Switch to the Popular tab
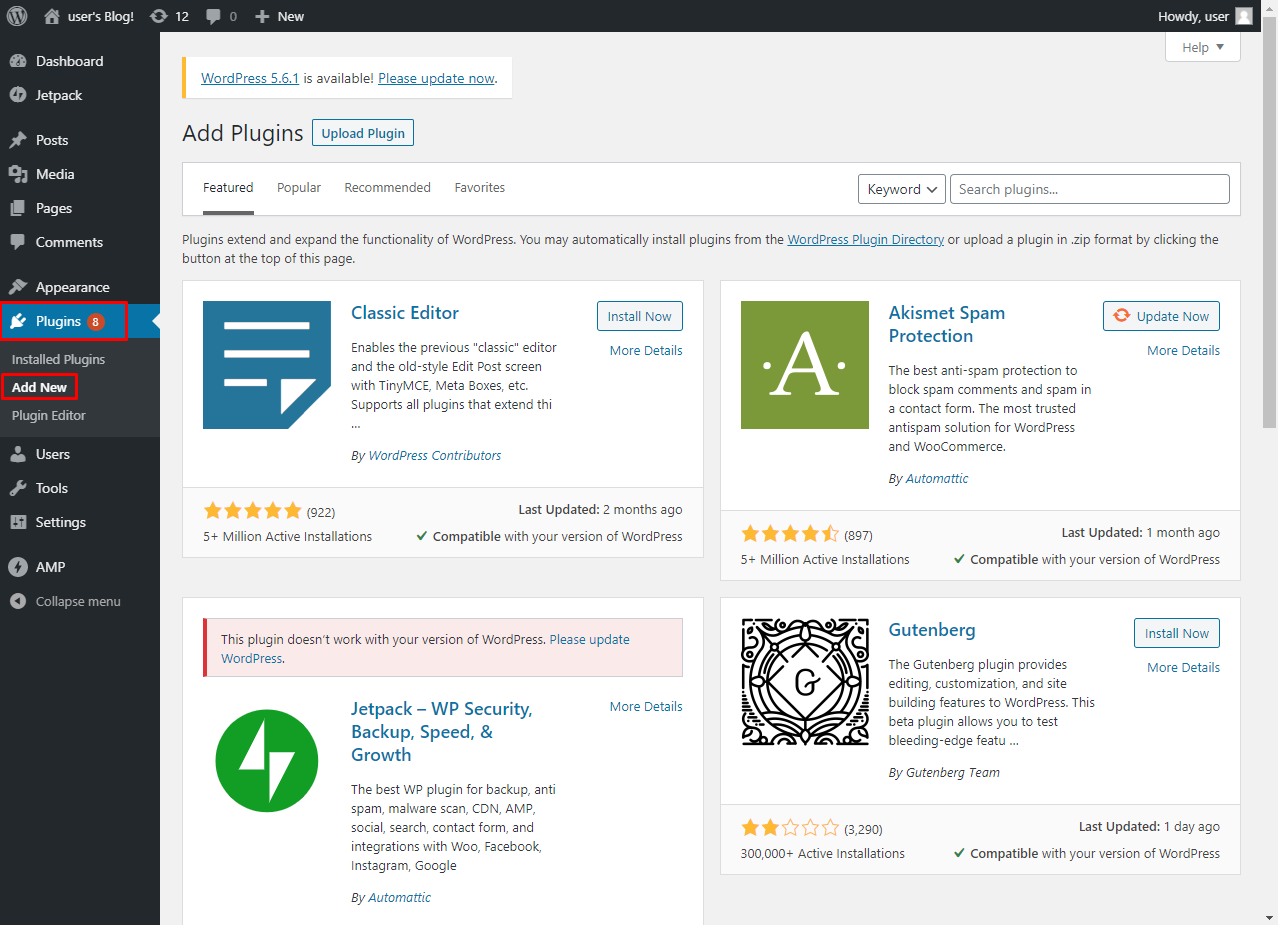The image size is (1278, 925). click(x=299, y=188)
